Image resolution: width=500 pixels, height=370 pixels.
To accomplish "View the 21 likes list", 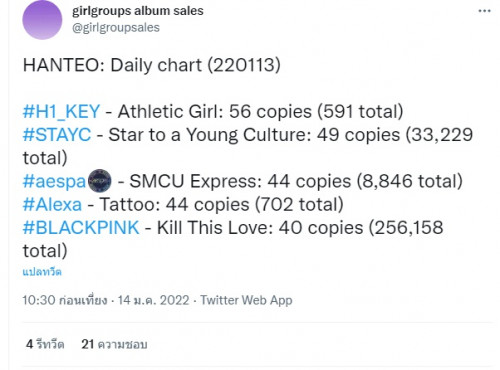I will (x=114, y=344).
